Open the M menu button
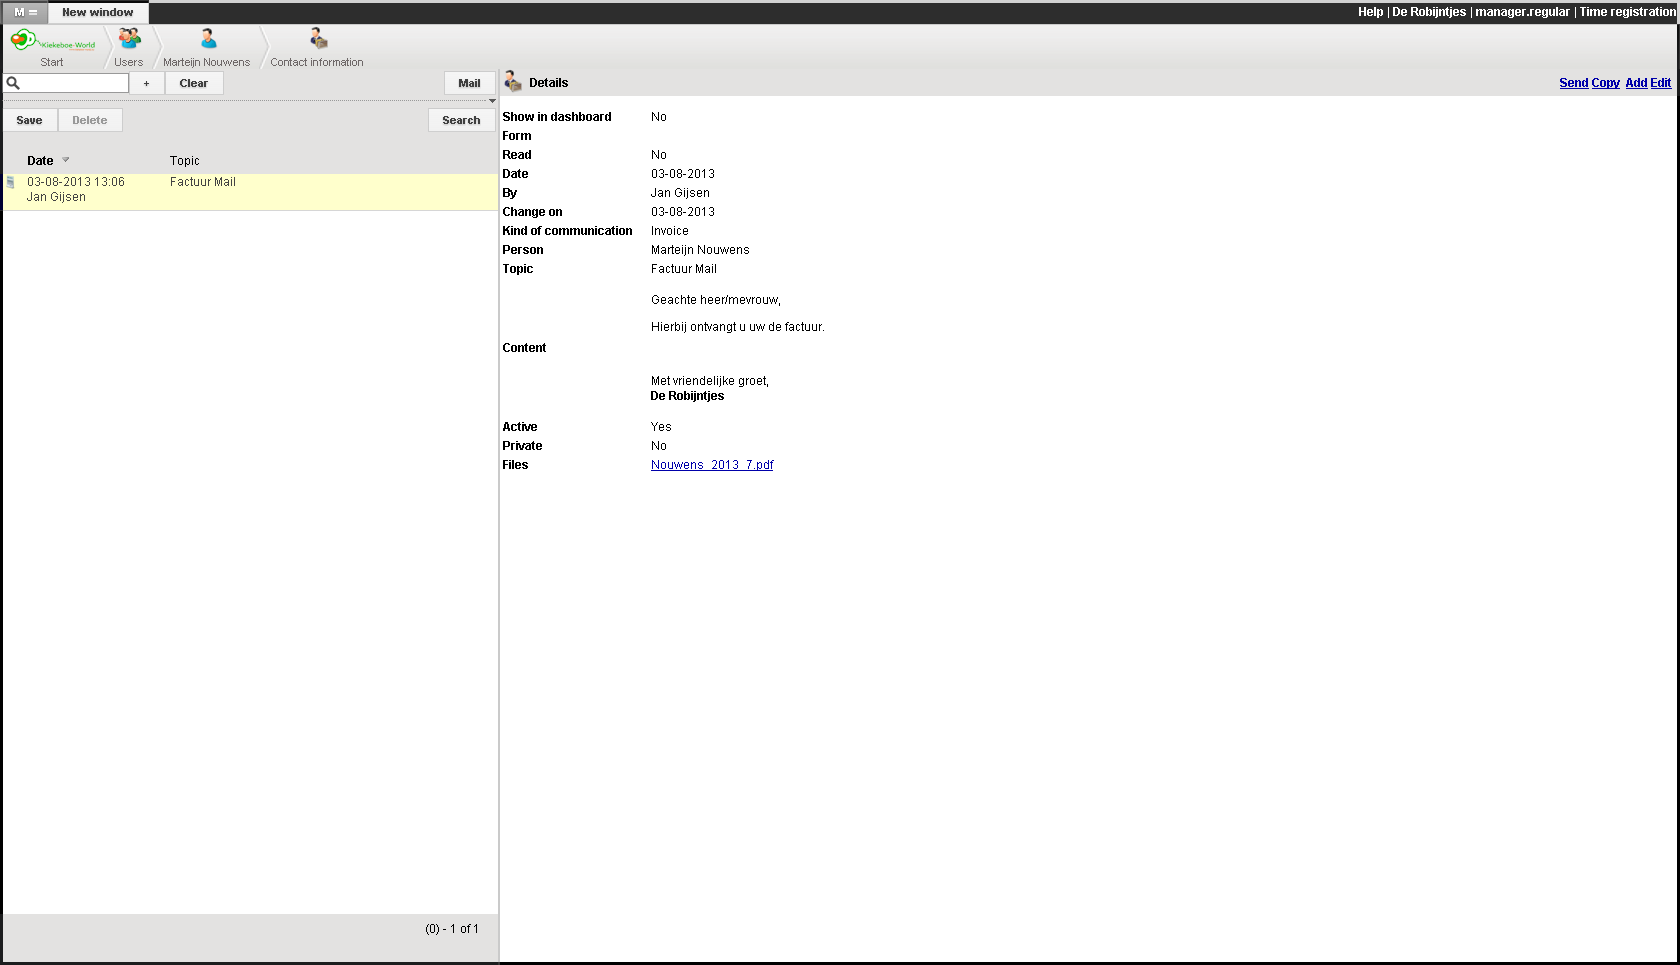 point(25,13)
